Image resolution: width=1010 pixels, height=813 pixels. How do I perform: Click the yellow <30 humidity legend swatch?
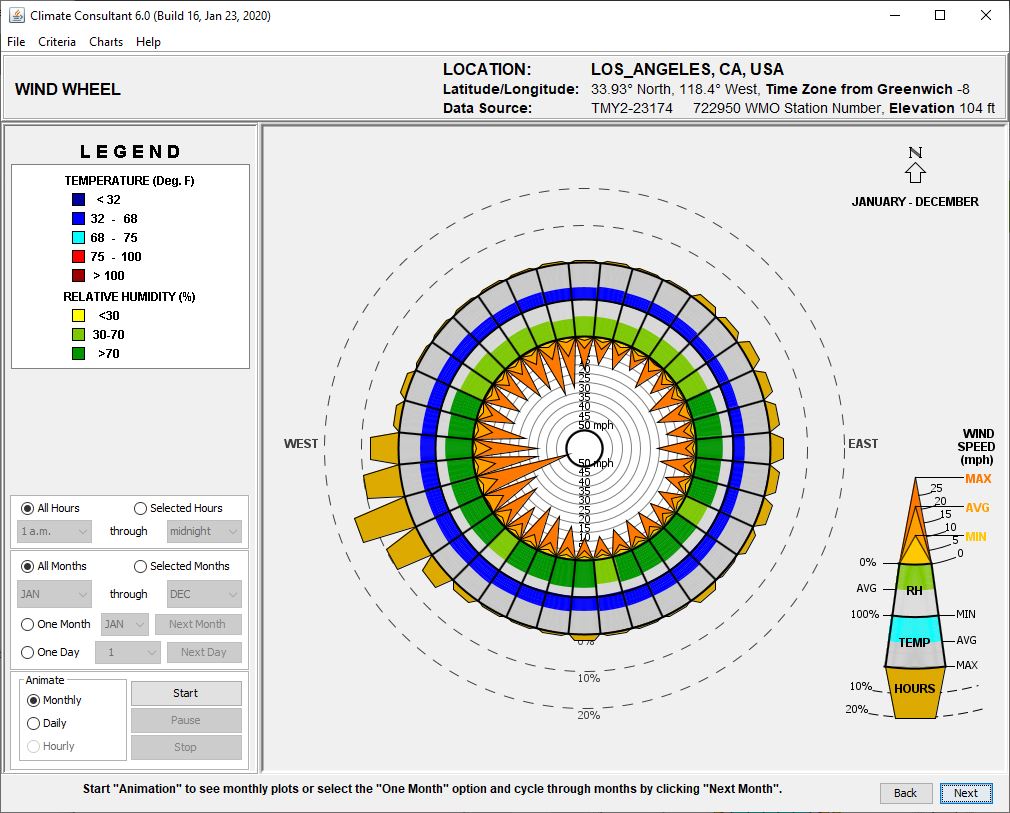[78, 316]
